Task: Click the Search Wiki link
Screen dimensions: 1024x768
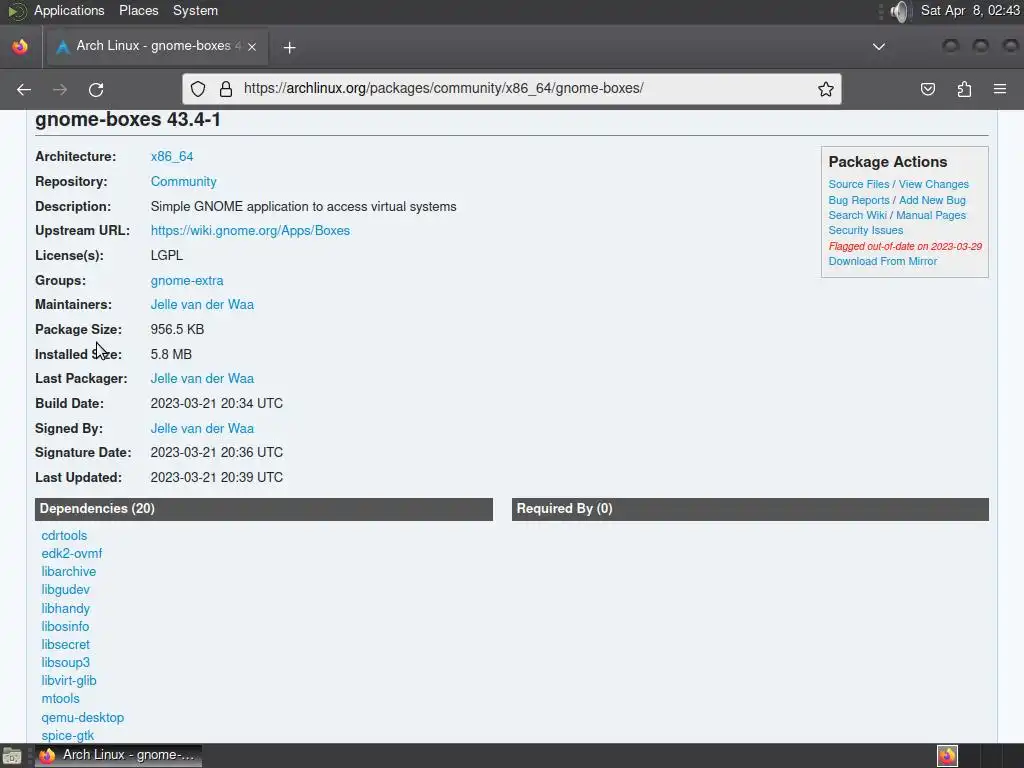Action: (857, 216)
